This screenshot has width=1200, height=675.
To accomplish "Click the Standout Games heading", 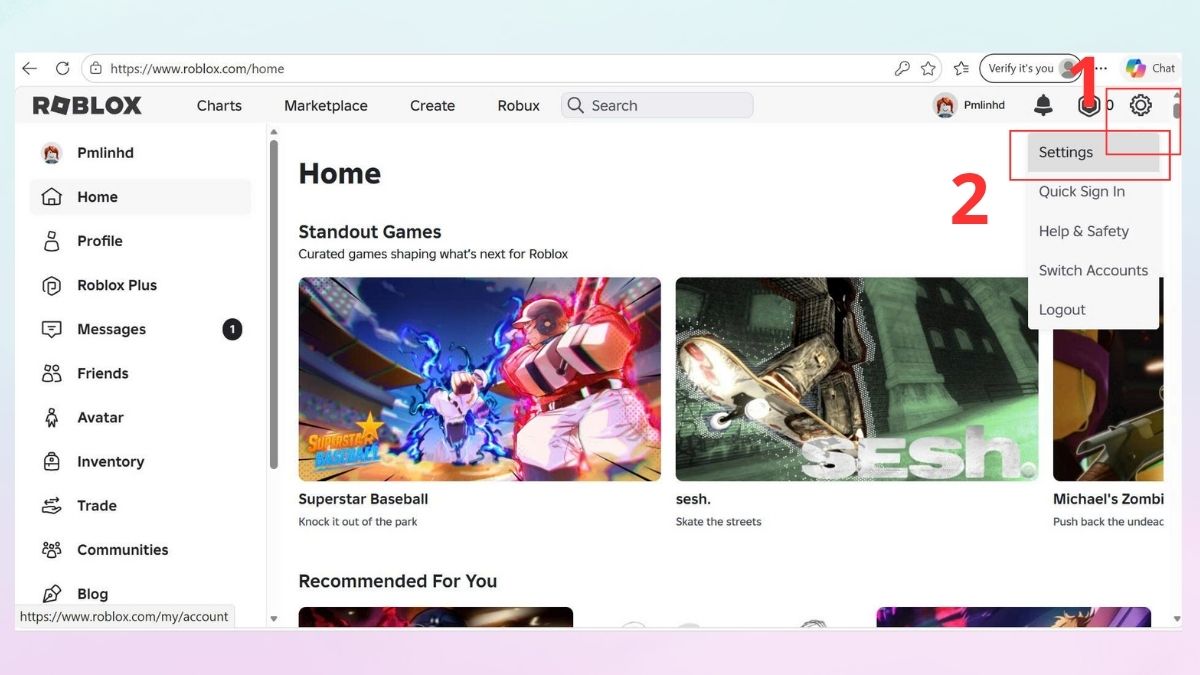I will (x=370, y=232).
